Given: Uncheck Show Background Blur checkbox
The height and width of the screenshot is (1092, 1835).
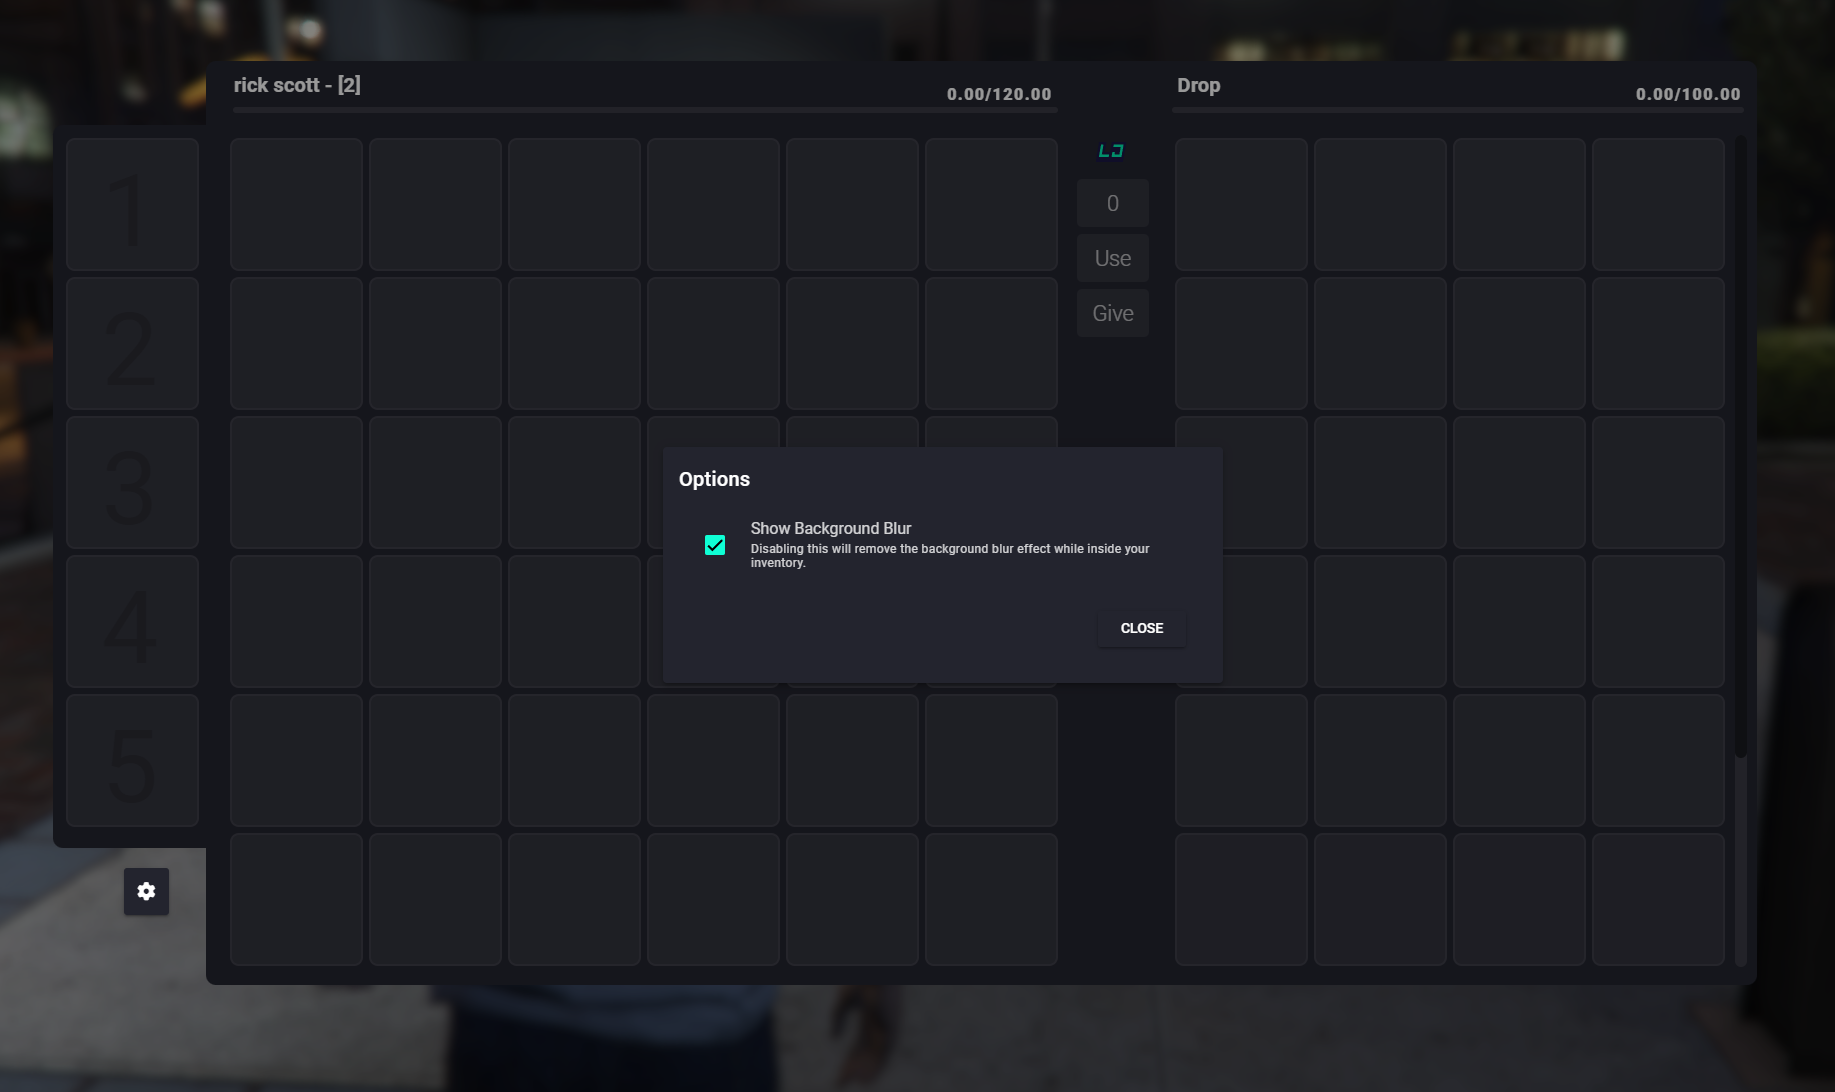Looking at the screenshot, I should pyautogui.click(x=715, y=545).
